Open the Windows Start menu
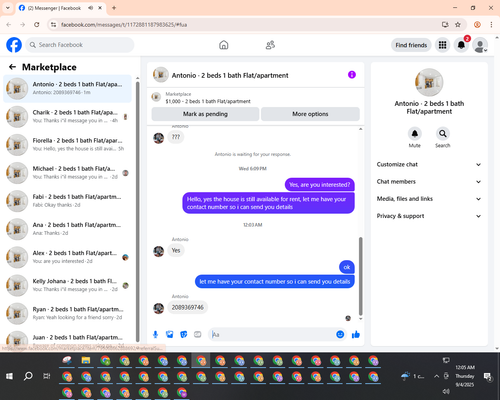The width and height of the screenshot is (500, 400). pos(9,376)
